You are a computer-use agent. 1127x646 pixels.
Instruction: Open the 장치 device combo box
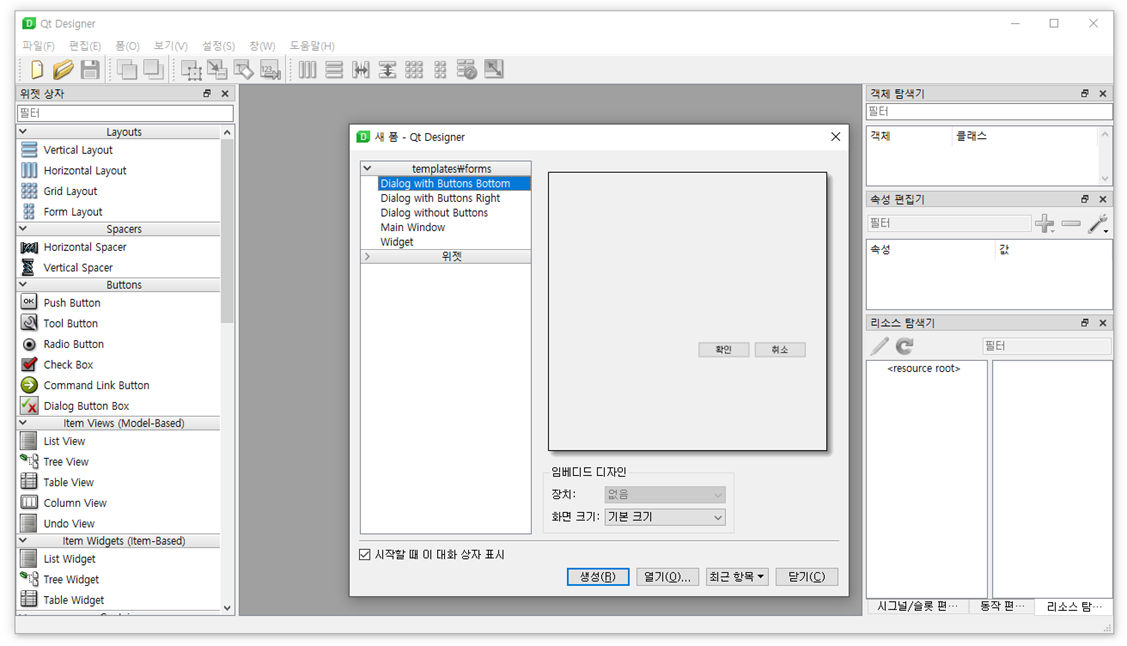click(665, 494)
